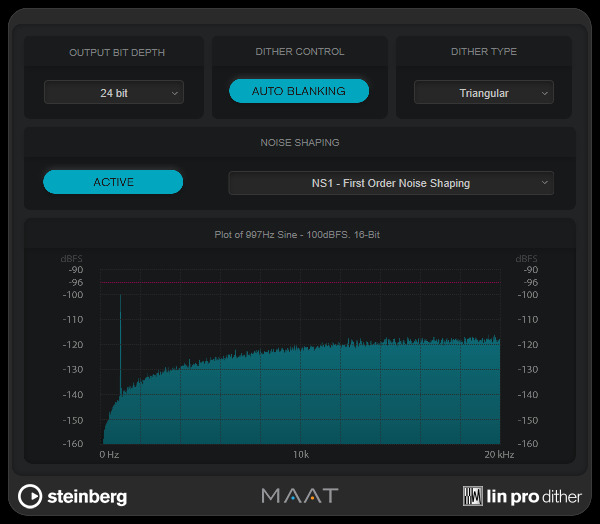Open the Triangular dither type dropdown
The height and width of the screenshot is (524, 600).
[x=484, y=93]
